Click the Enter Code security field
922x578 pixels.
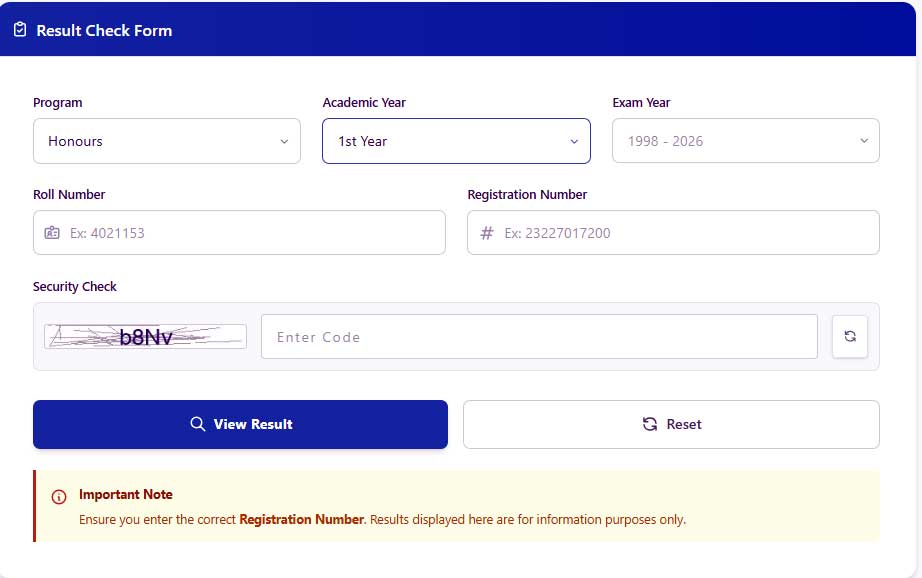coord(539,336)
